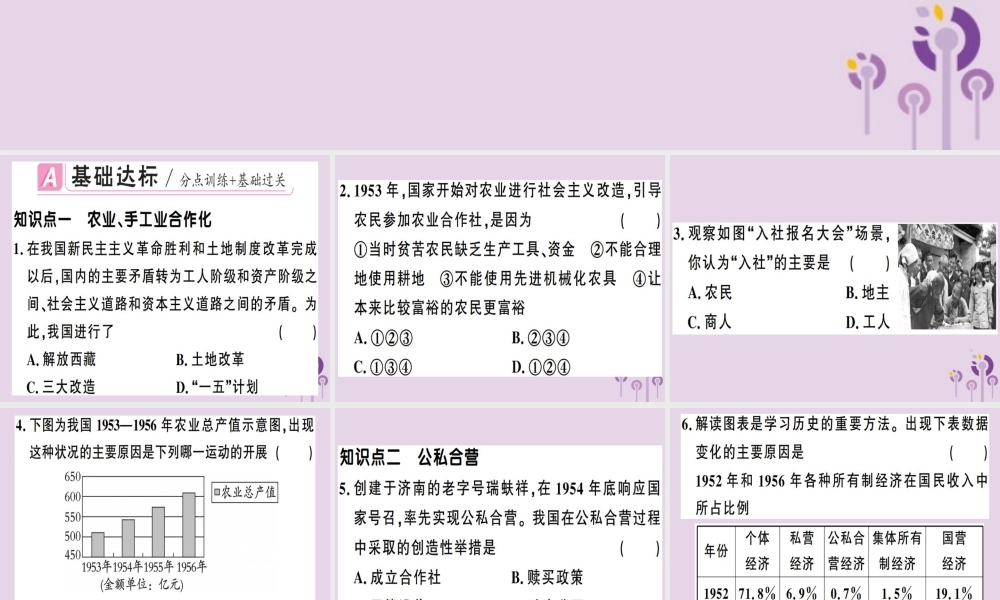Click the answer blank of question 1
The height and width of the screenshot is (600, 1000).
(298, 332)
